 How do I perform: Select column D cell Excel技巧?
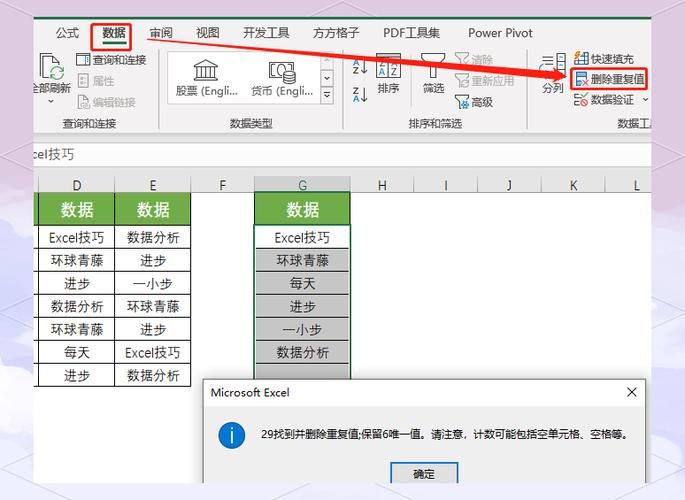pyautogui.click(x=76, y=238)
